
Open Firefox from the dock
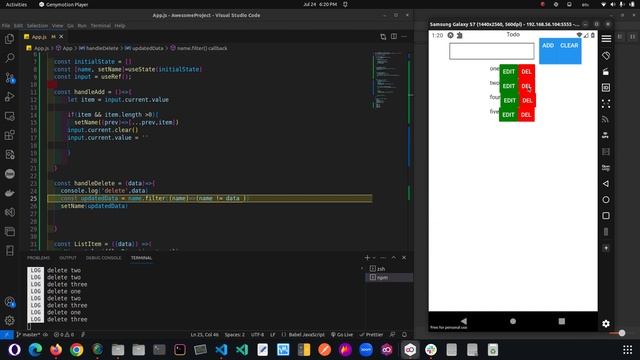(x=56, y=350)
